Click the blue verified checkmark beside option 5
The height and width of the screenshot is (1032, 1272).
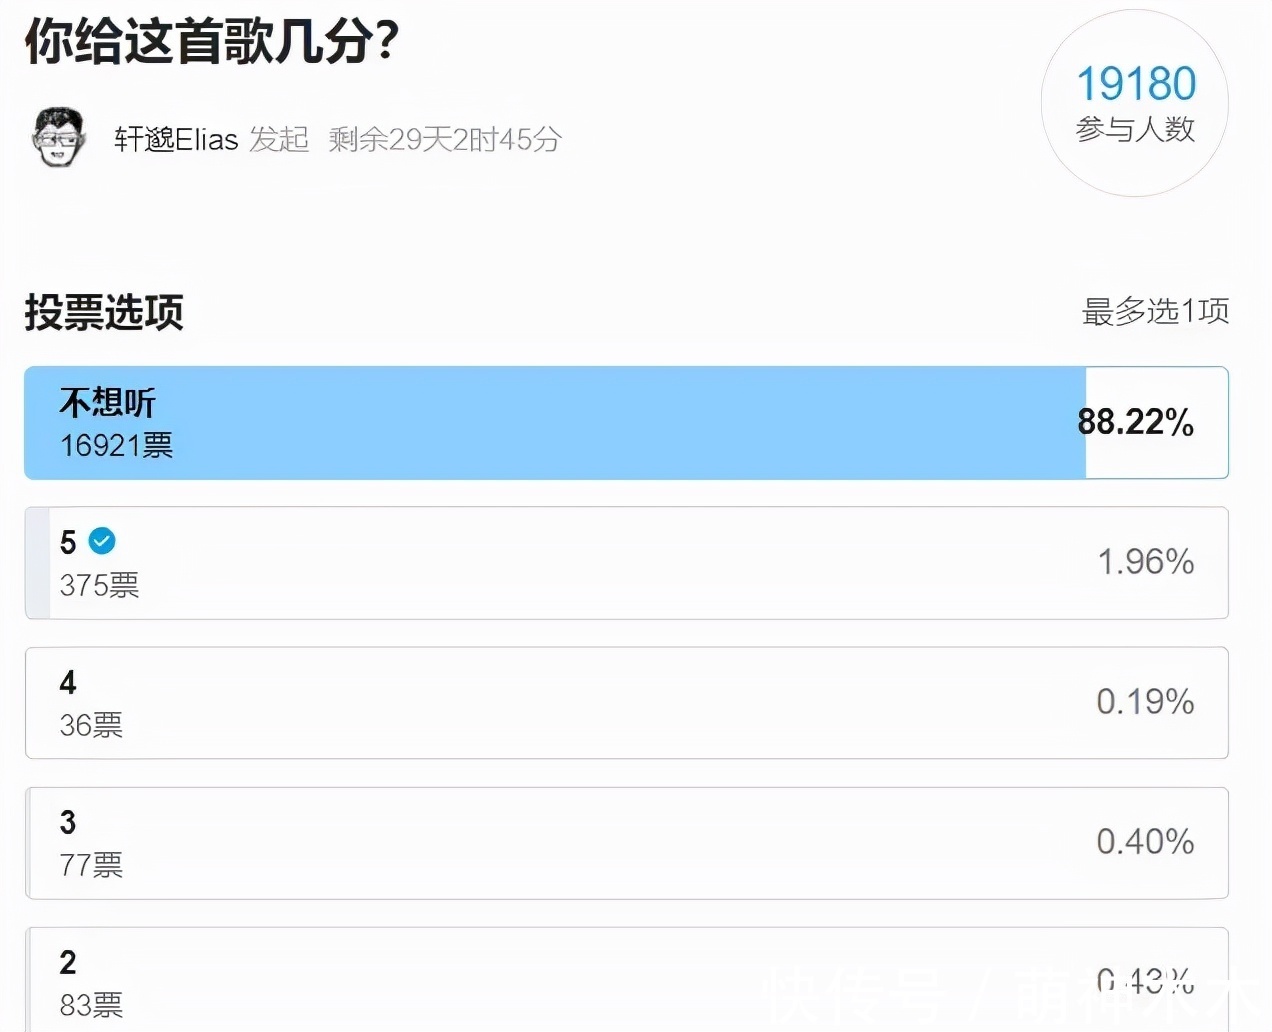point(101,539)
